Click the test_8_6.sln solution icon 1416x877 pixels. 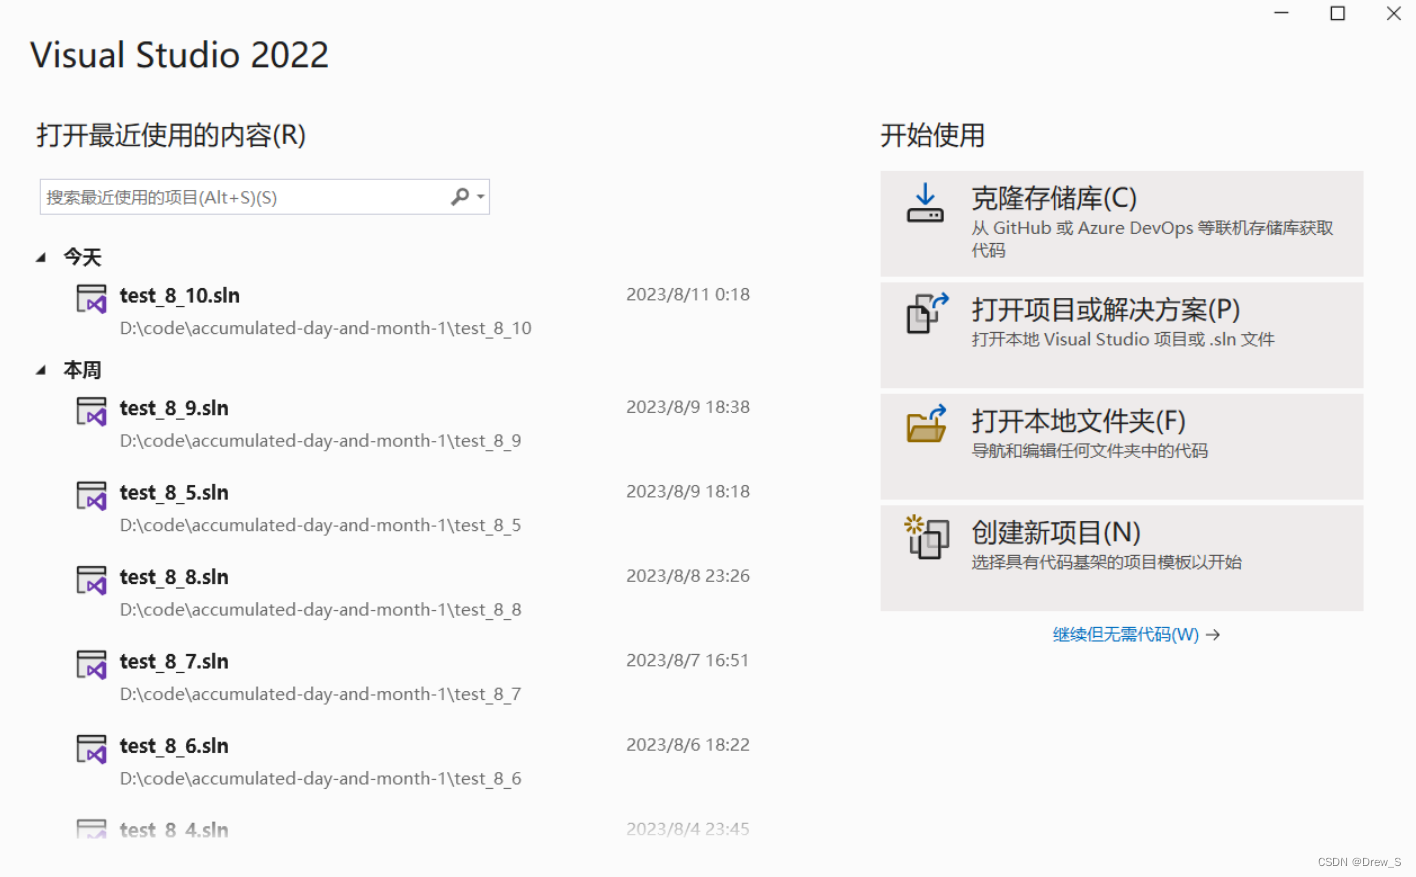click(x=92, y=749)
